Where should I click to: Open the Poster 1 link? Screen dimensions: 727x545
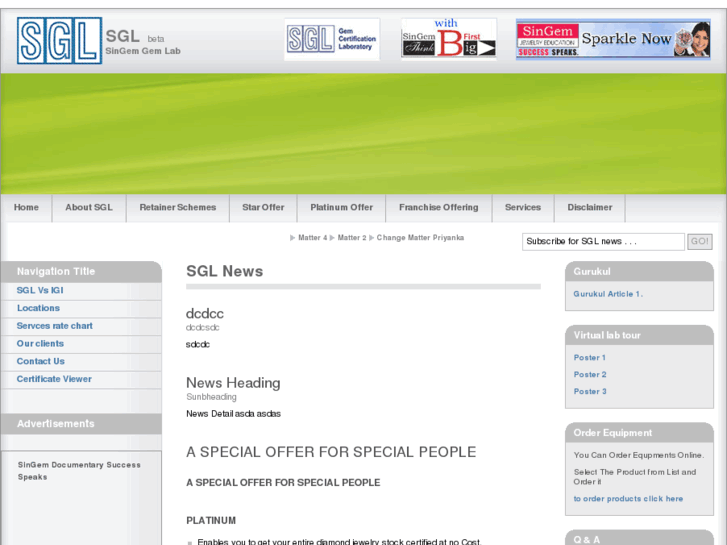click(590, 358)
